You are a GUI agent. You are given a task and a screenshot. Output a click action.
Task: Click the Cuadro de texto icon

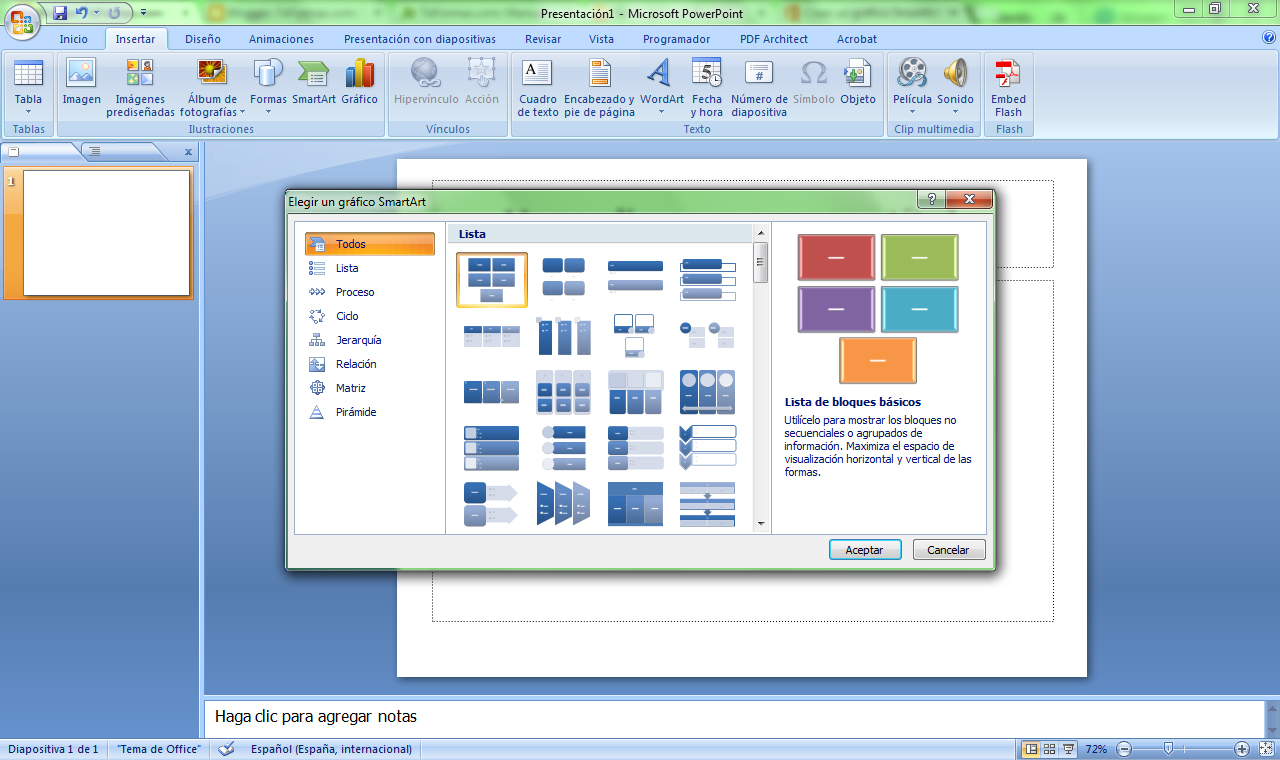[538, 75]
